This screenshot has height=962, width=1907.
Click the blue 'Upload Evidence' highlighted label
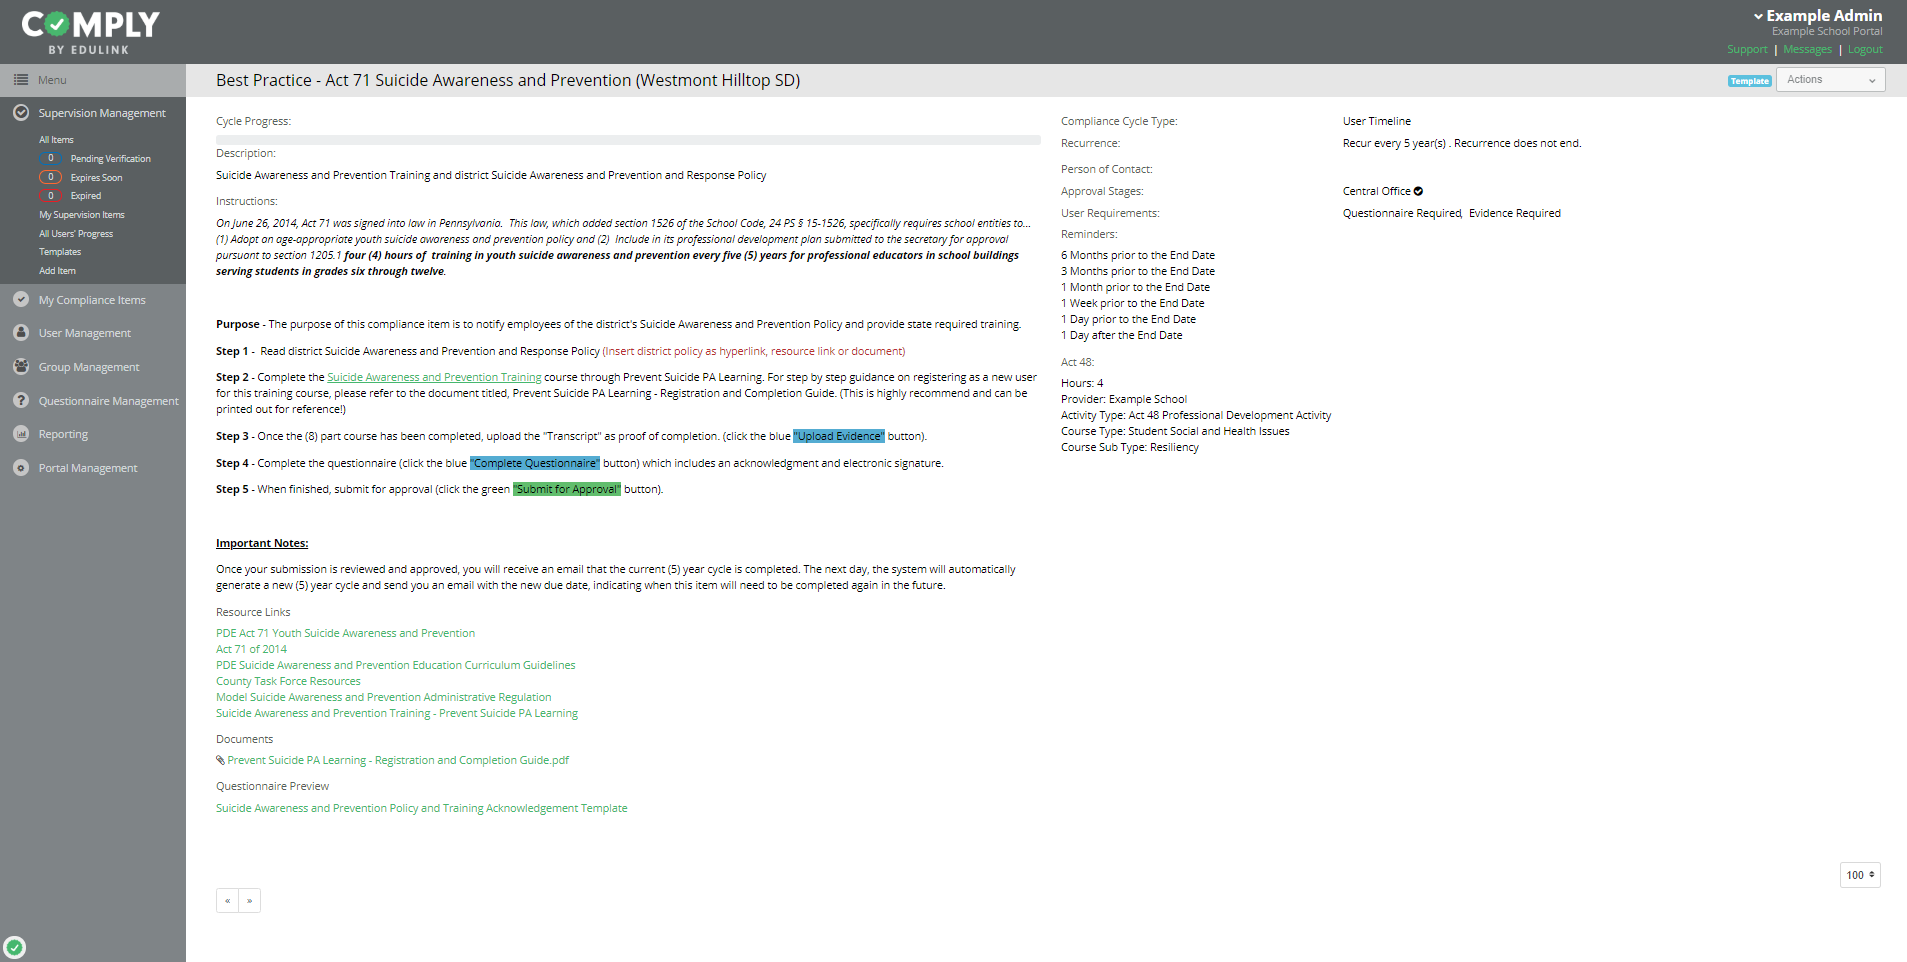point(839,436)
